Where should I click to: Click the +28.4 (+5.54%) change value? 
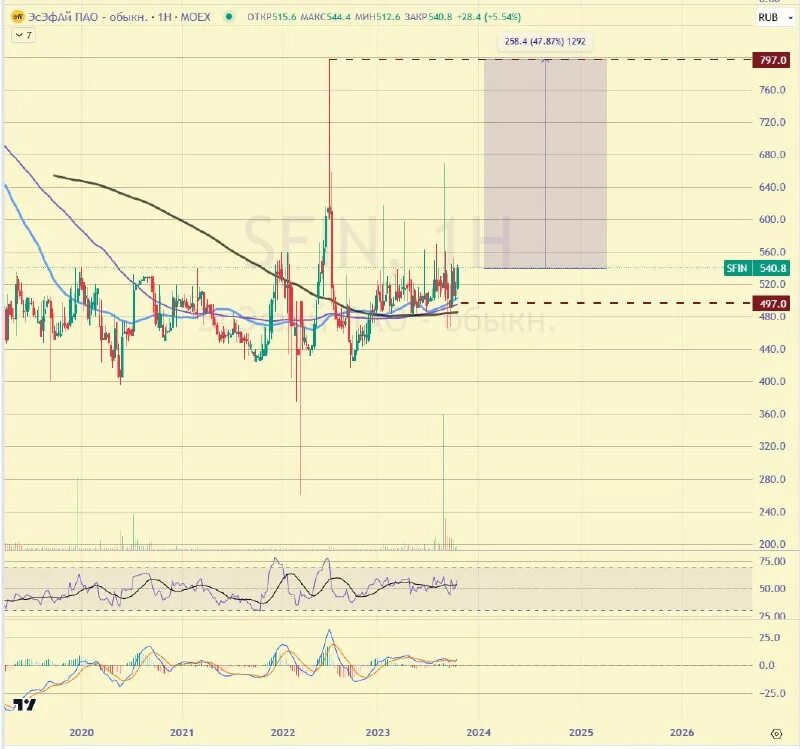click(489, 17)
